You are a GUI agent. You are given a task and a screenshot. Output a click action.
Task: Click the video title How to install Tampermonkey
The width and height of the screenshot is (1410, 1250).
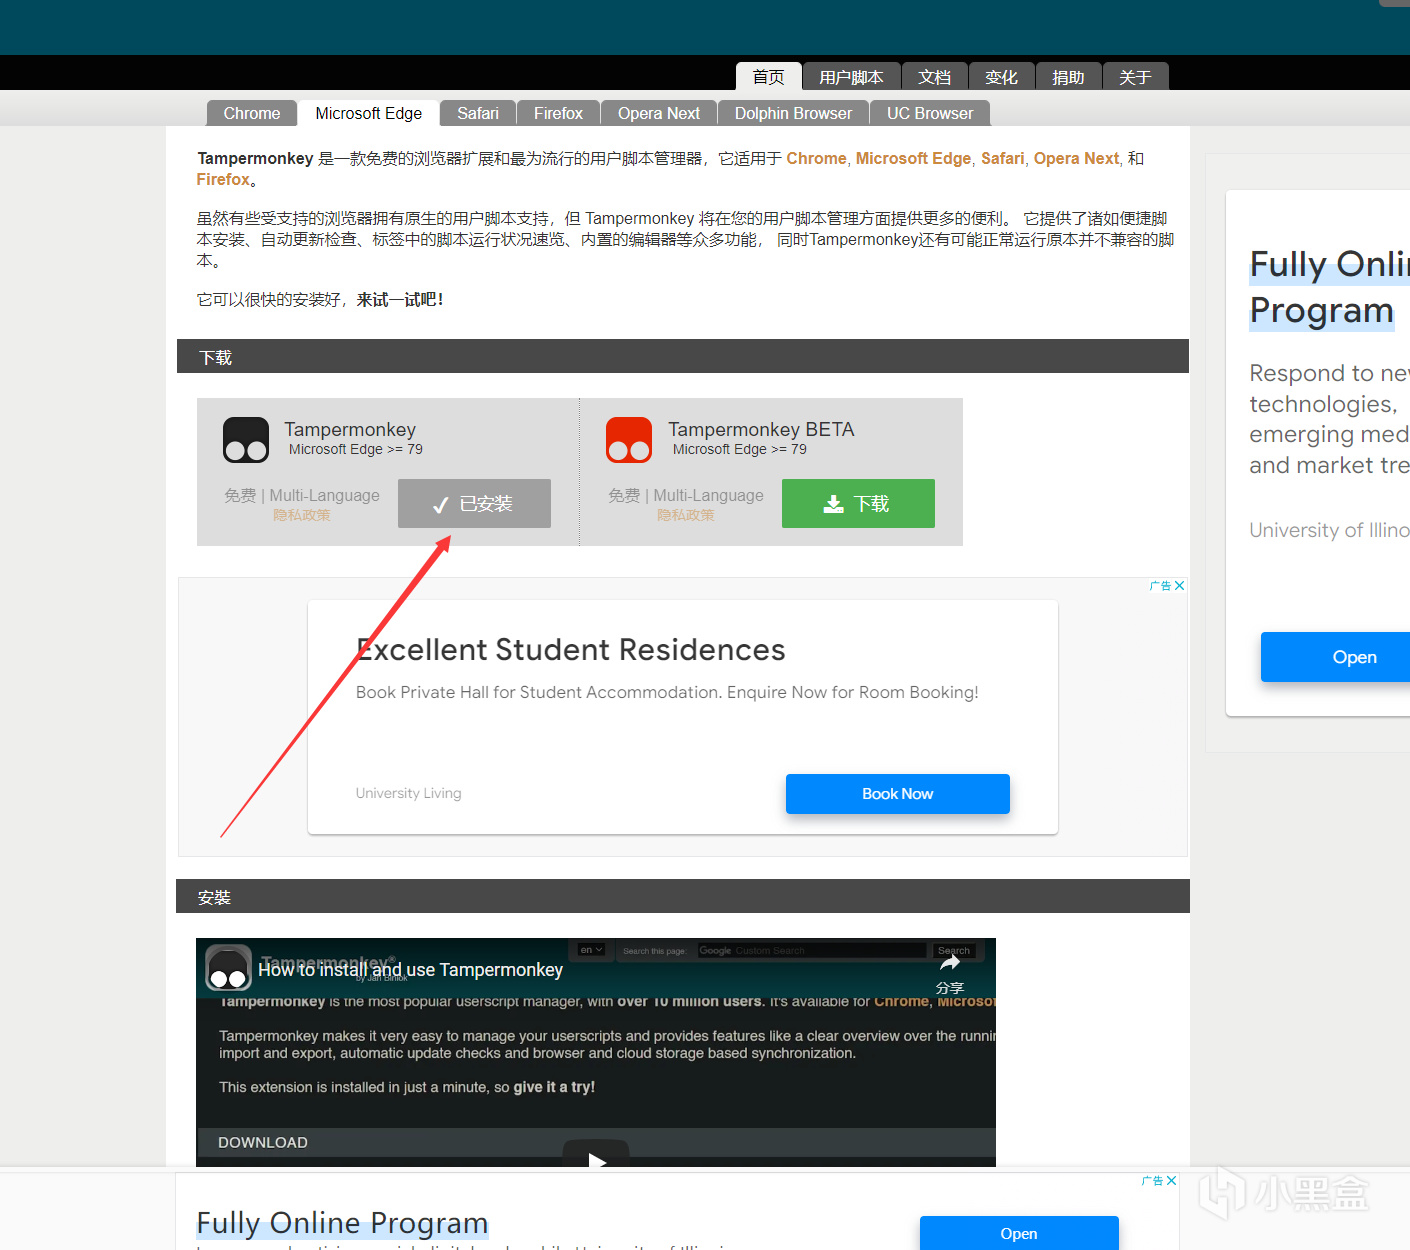click(410, 970)
